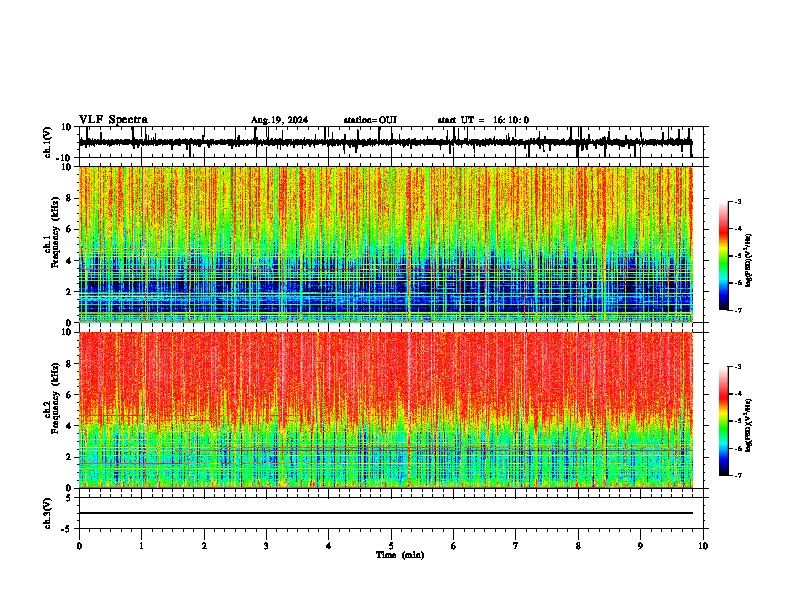Click the ch.2 spectrogram plot
The image size is (792, 612).
[x=386, y=410]
